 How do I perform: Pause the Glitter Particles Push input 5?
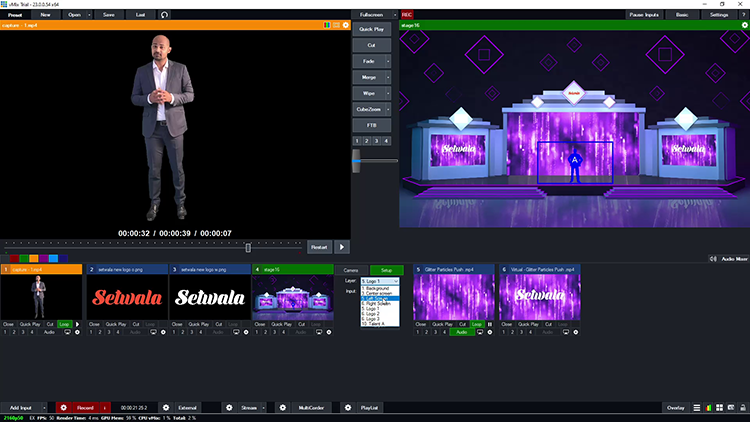coord(489,325)
